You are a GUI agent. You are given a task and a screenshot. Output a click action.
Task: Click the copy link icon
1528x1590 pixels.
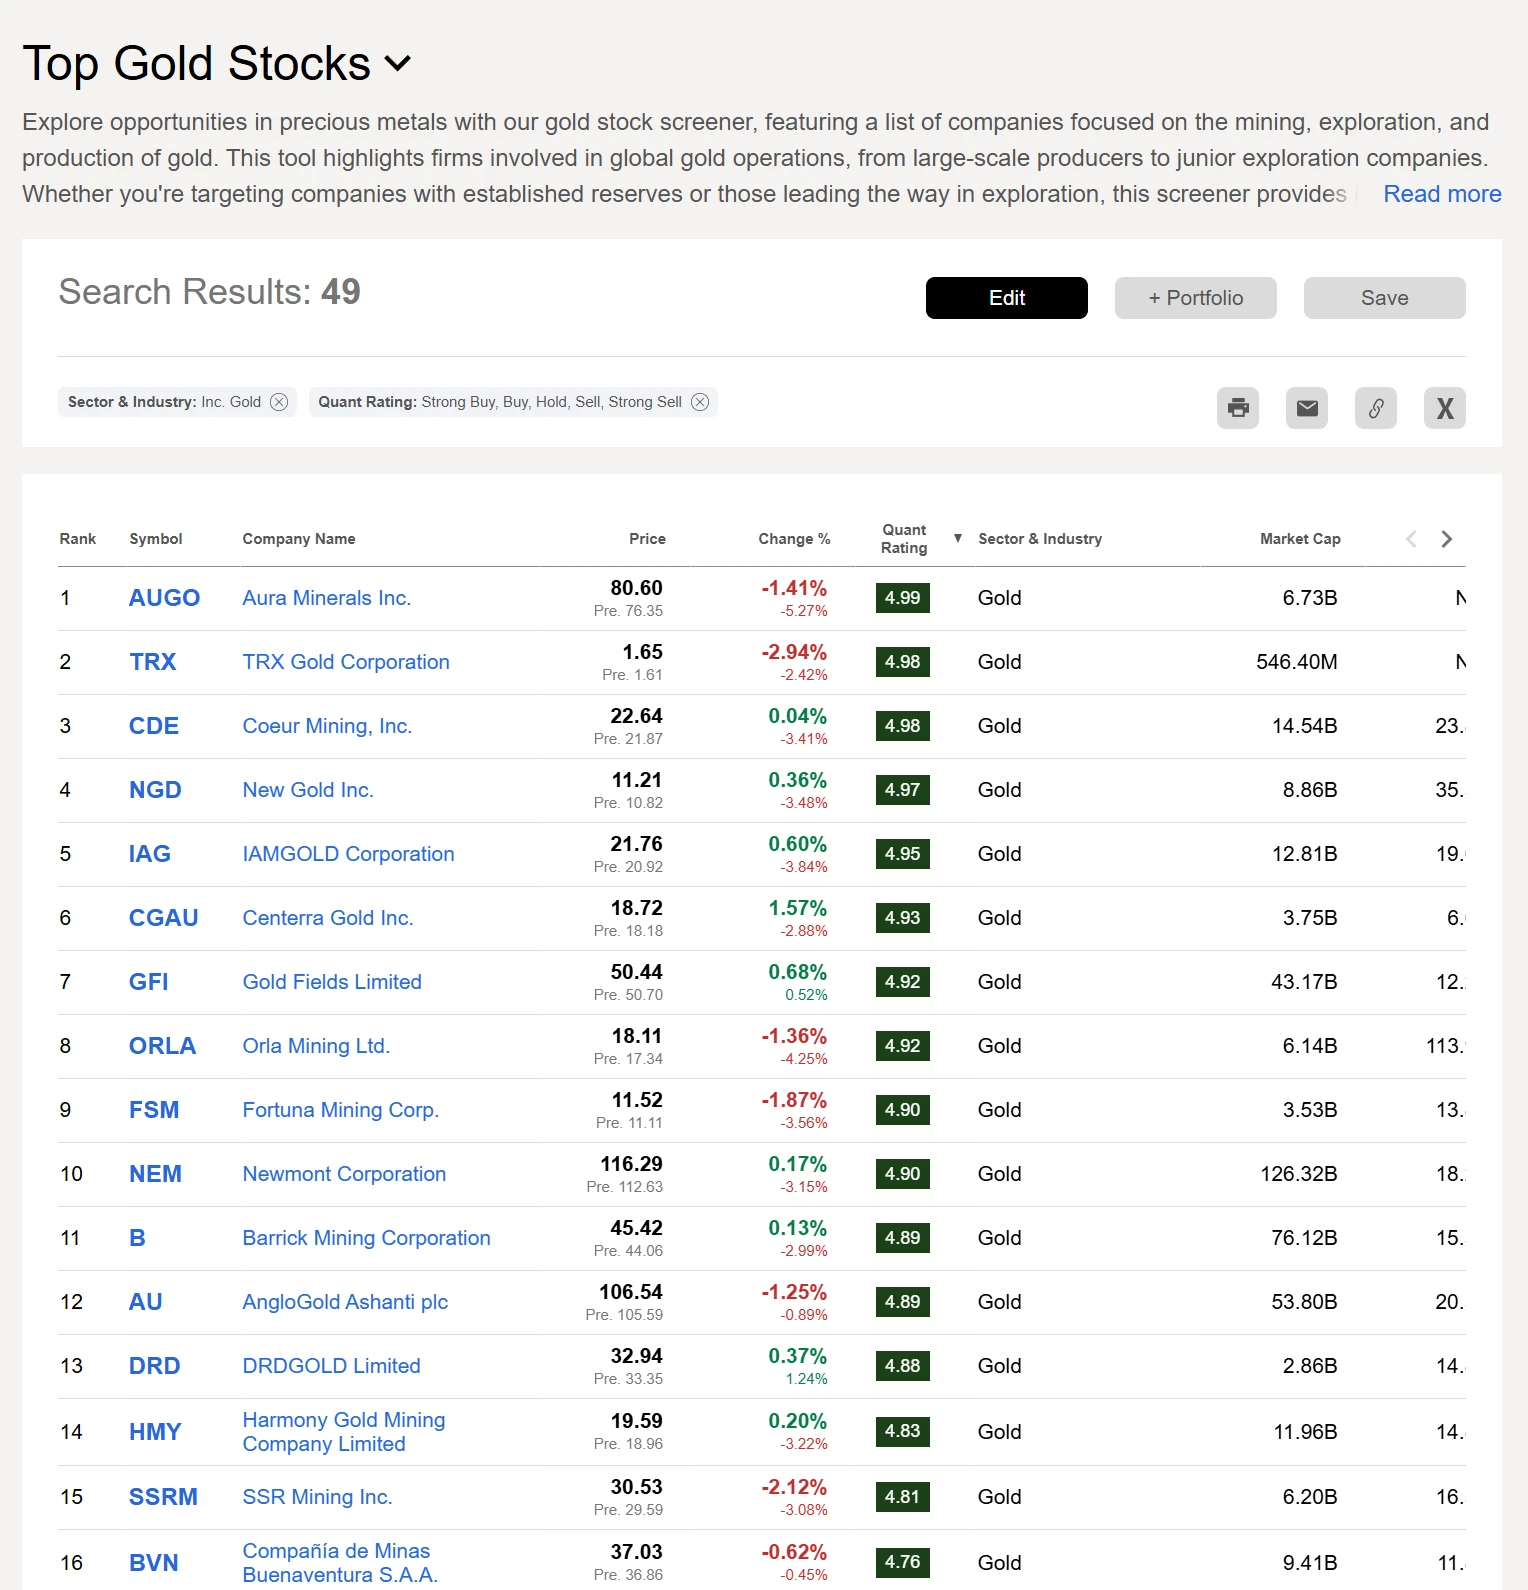(1376, 408)
